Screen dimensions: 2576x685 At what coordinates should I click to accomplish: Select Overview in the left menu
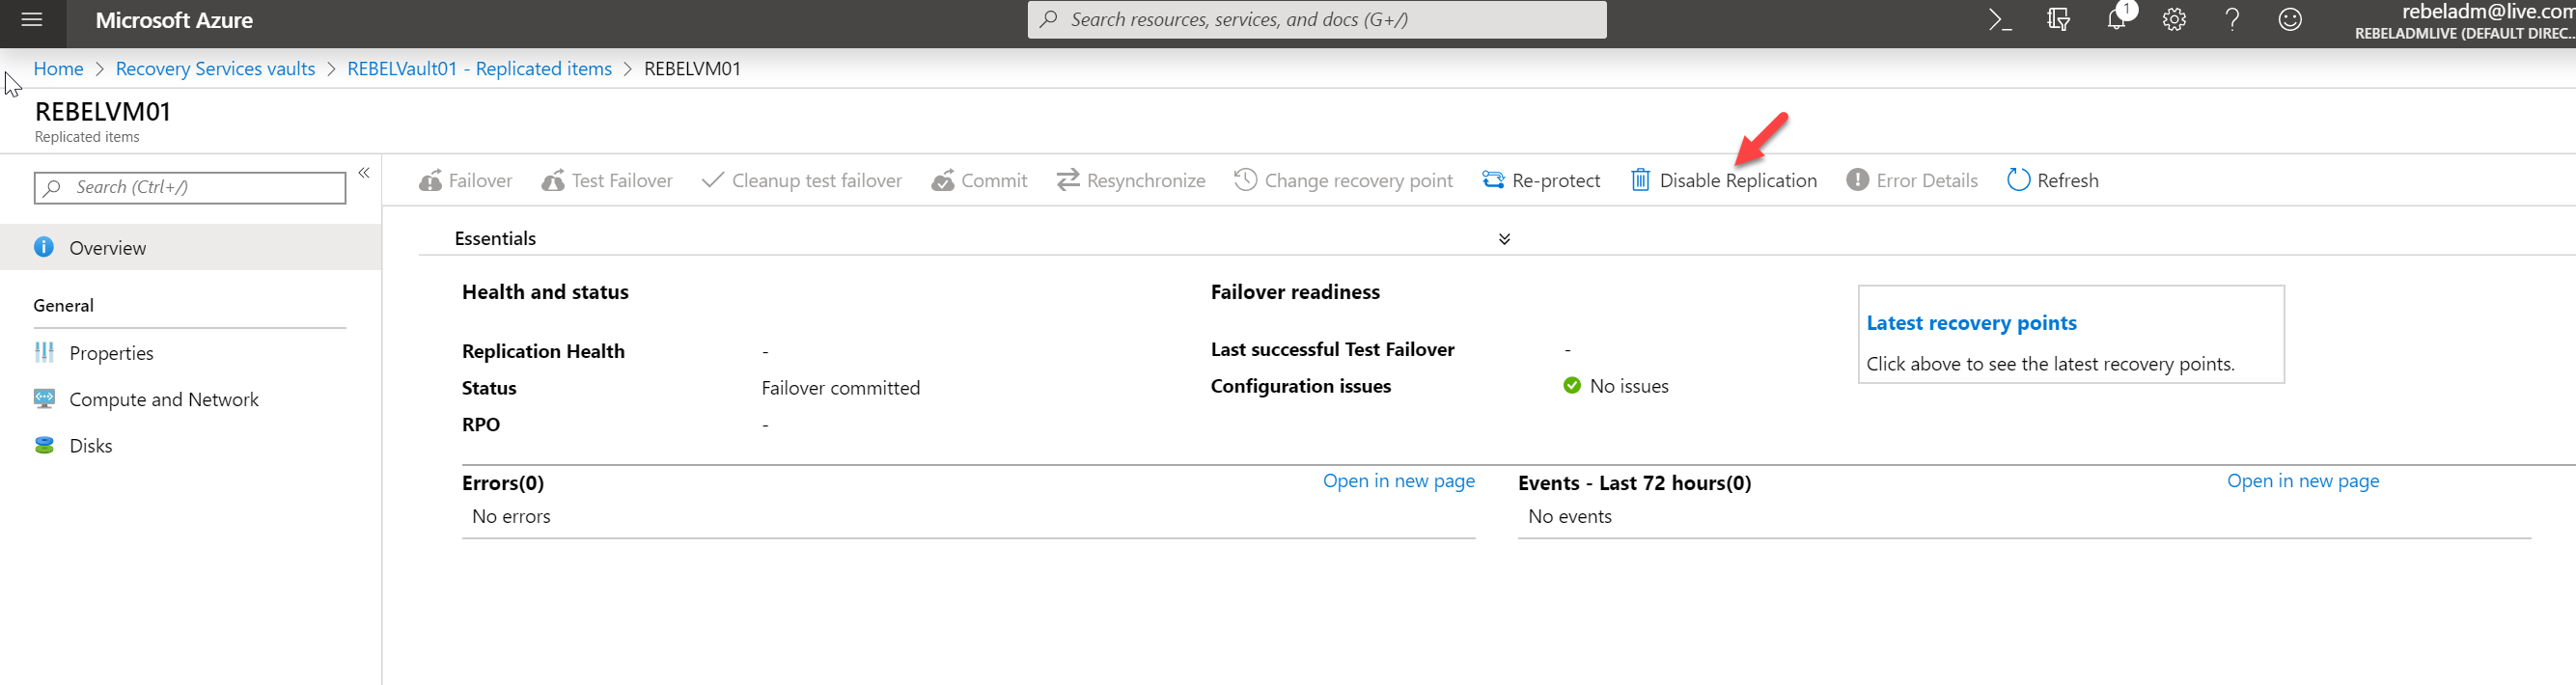pyautogui.click(x=190, y=247)
